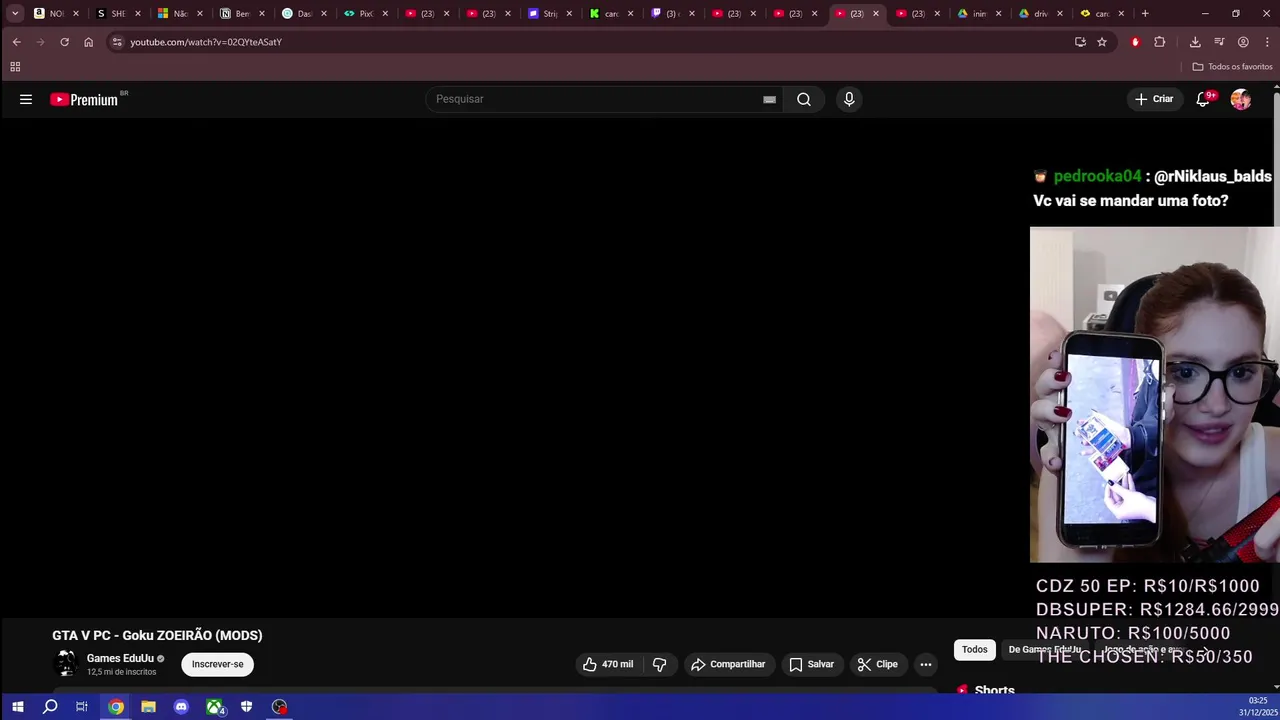Reload the YouTube page
Viewport: 1280px width, 720px height.
point(64,42)
